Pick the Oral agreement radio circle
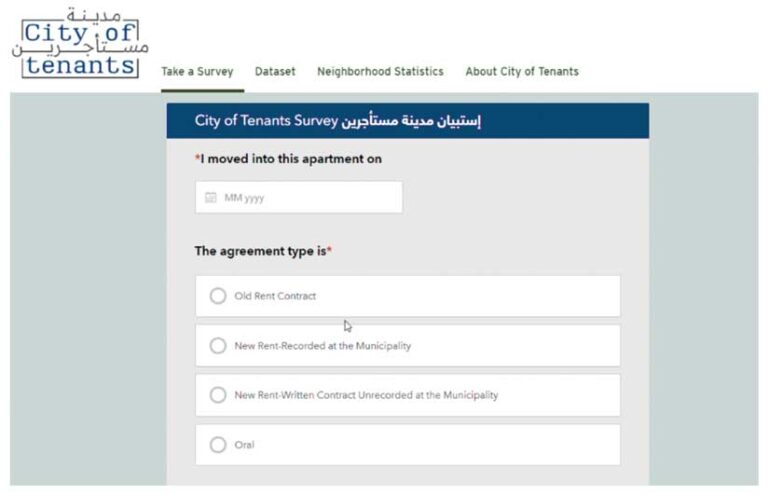Image resolution: width=768 pixels, height=495 pixels. click(218, 445)
